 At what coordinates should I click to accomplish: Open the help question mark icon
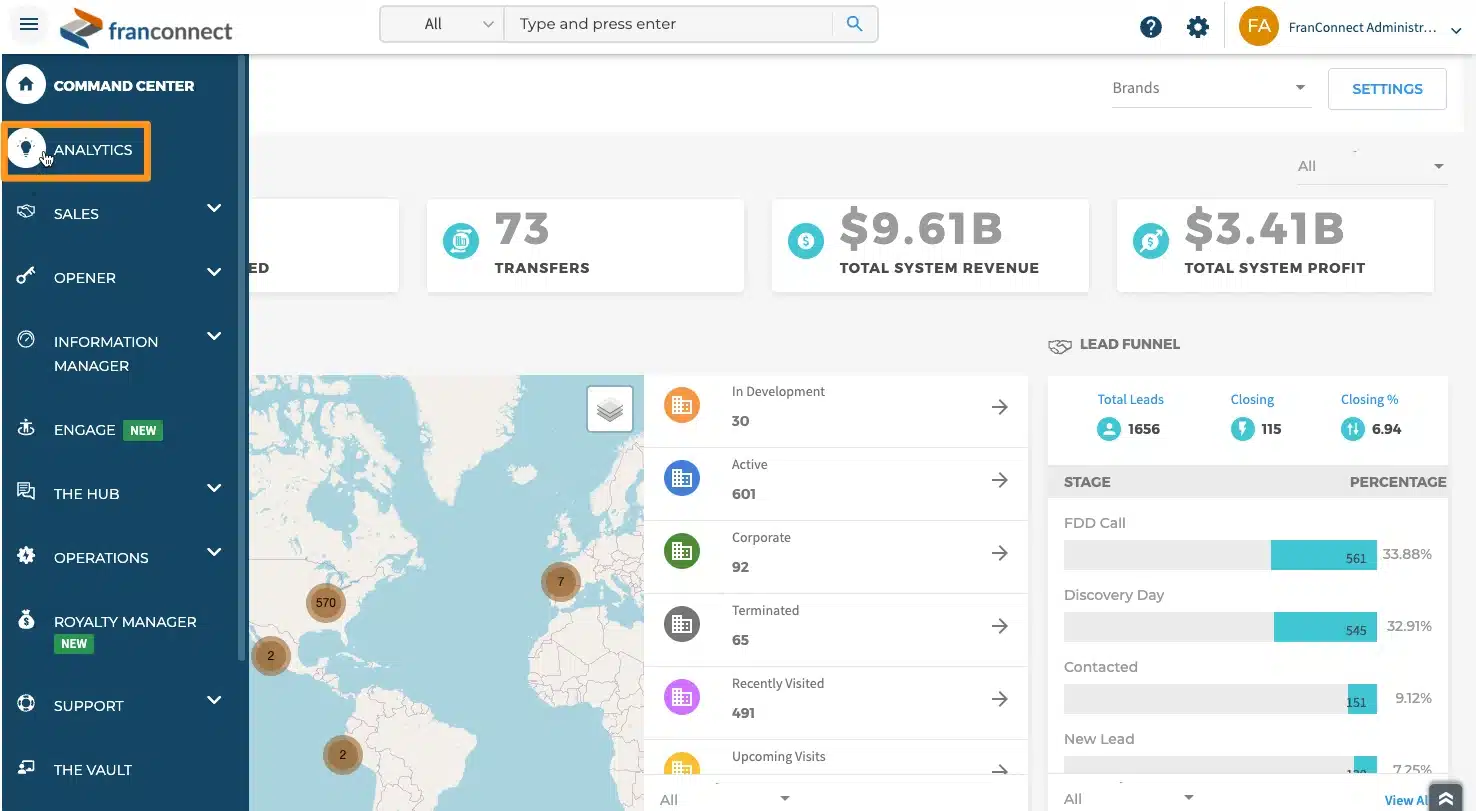pos(1151,27)
